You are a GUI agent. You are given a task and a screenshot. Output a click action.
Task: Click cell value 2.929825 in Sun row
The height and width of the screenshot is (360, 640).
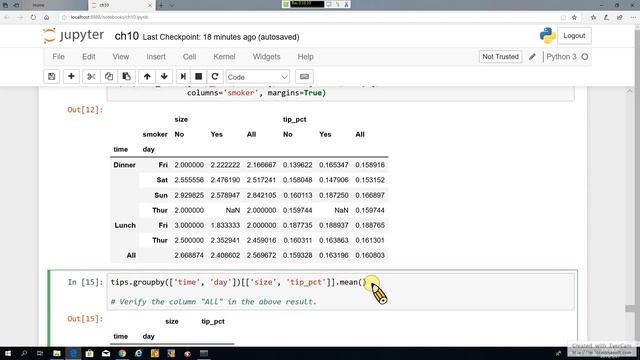pyautogui.click(x=189, y=195)
